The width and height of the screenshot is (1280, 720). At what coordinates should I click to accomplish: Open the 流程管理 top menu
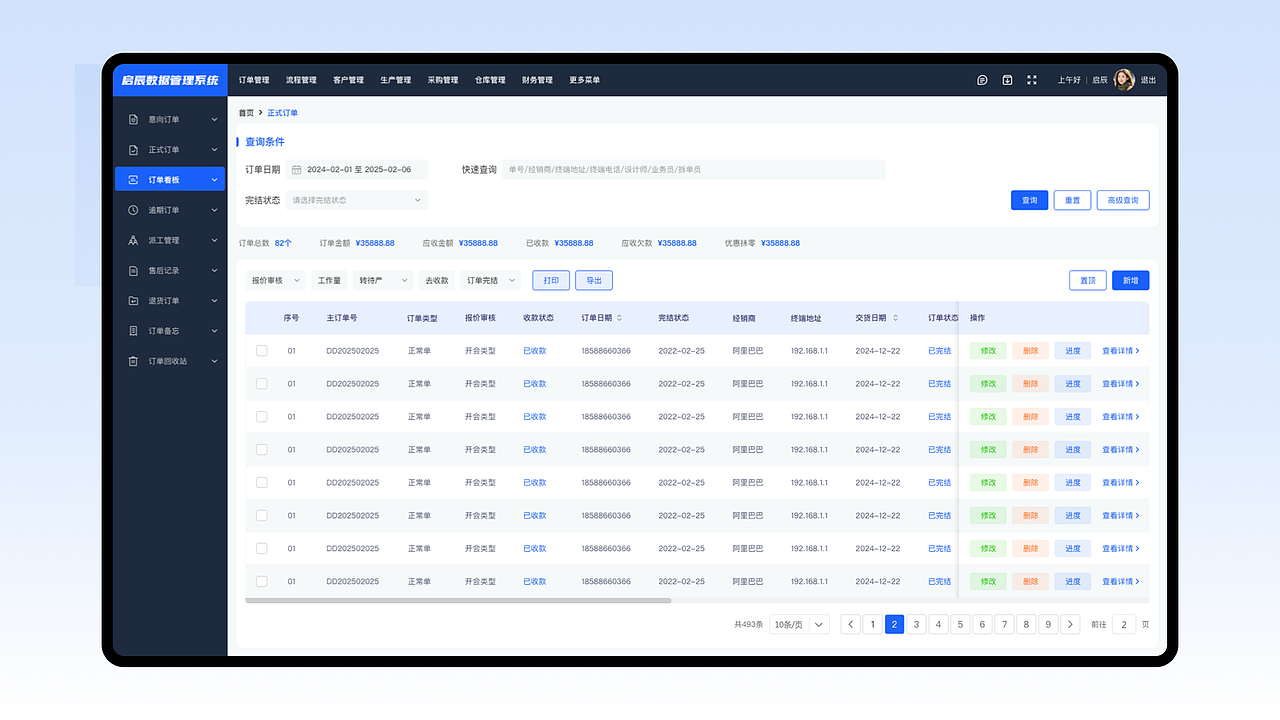point(301,80)
